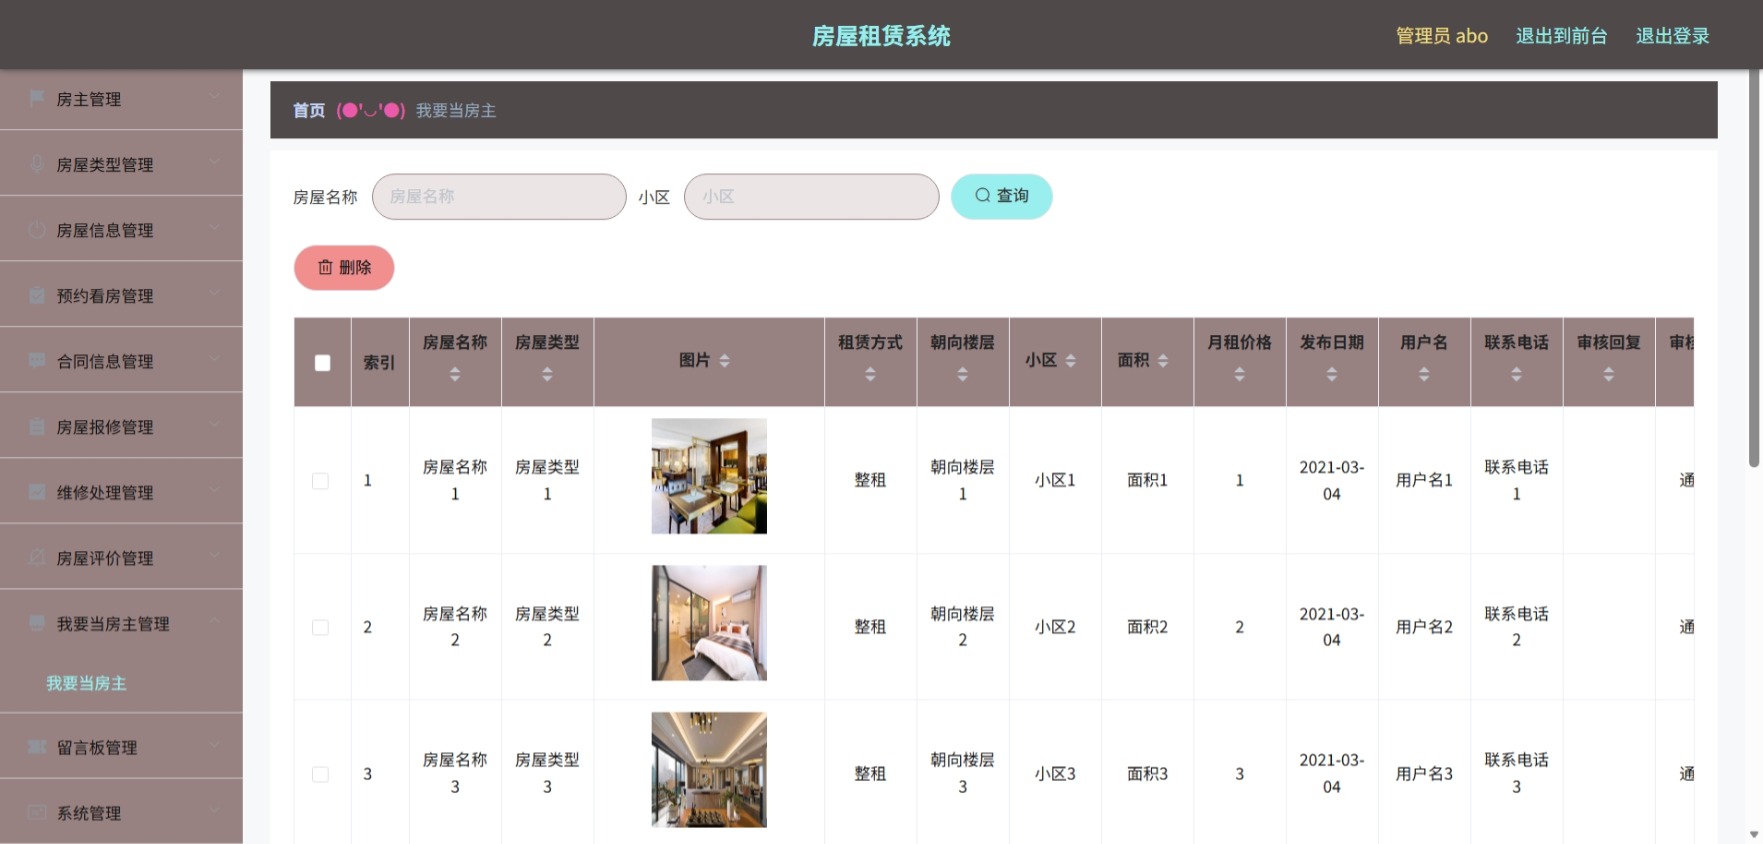Sort by 用户名 column arrows

1424,374
